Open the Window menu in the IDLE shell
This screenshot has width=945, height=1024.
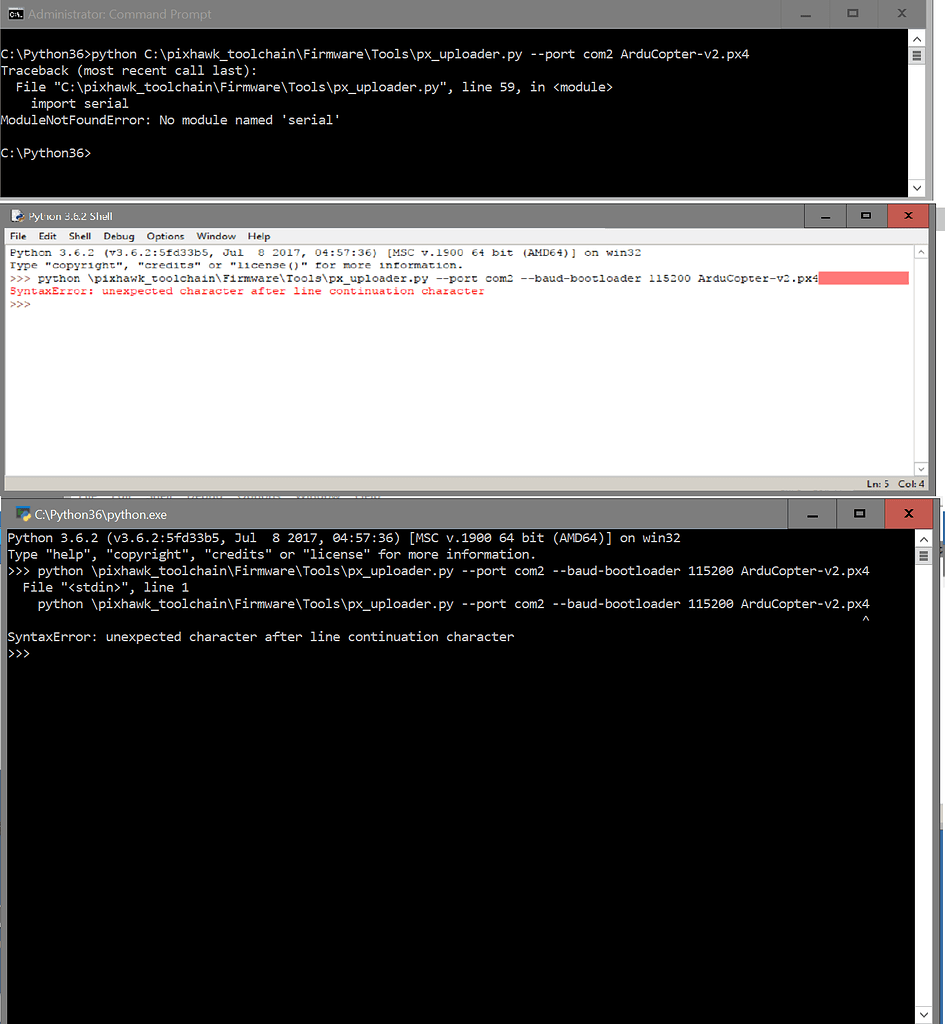216,236
